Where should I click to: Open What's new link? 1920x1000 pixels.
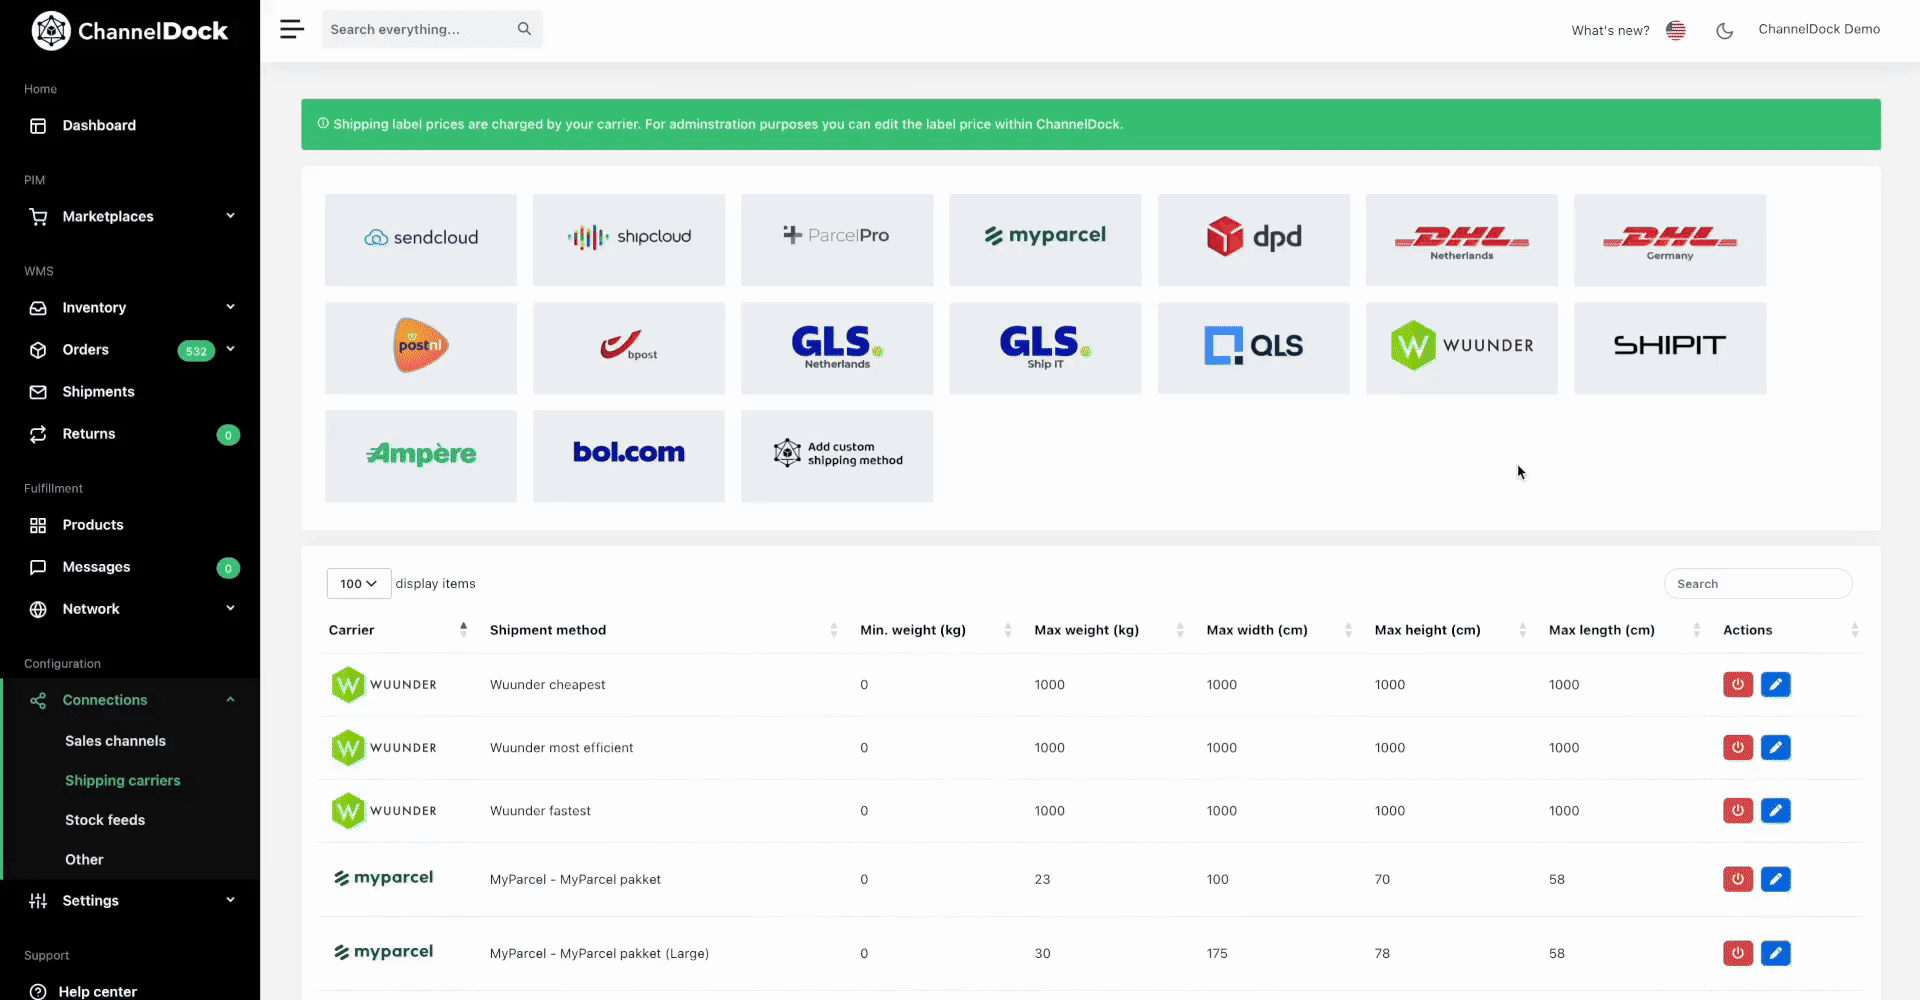(1610, 30)
